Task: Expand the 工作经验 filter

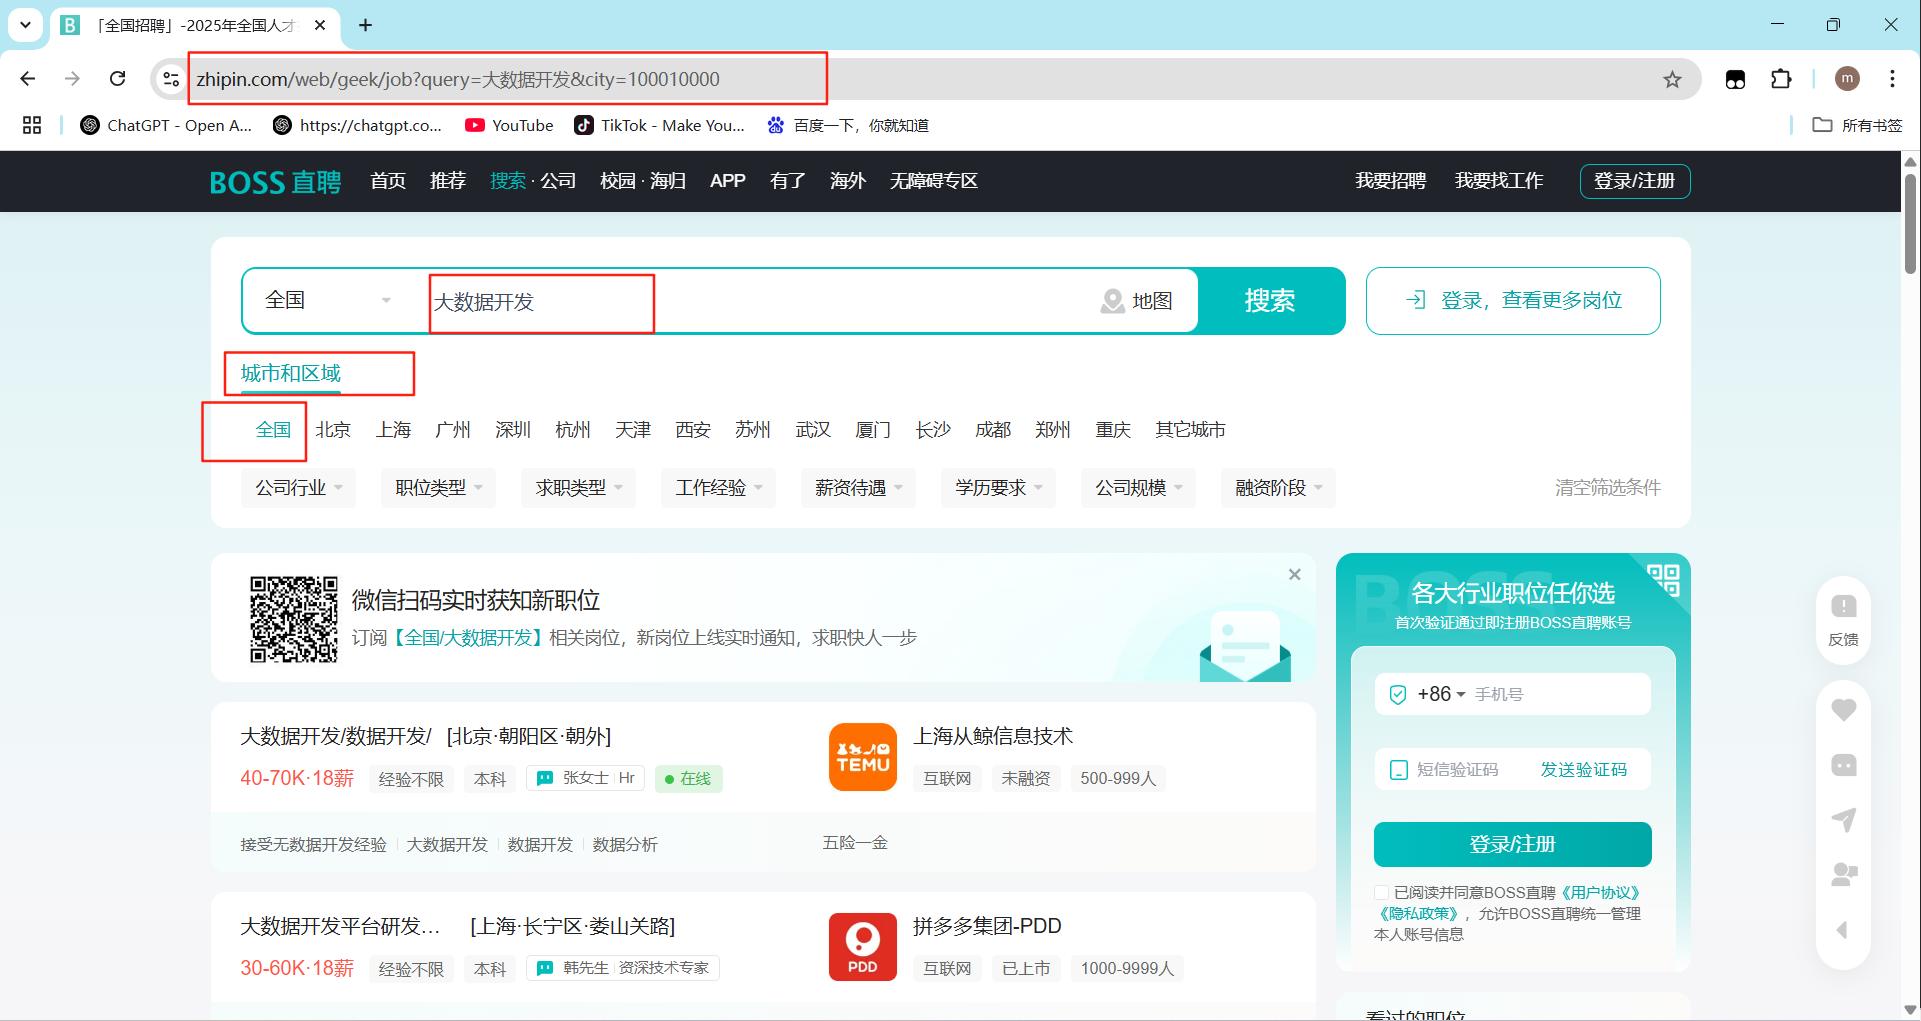Action: click(x=718, y=488)
